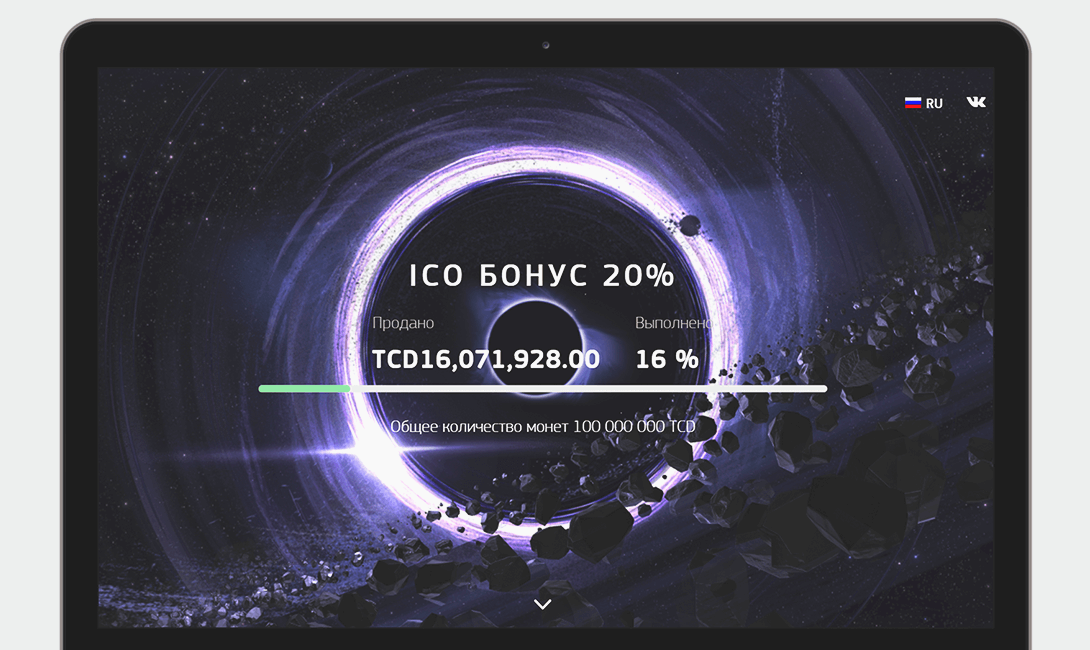Viewport: 1090px width, 650px height.
Task: Click the Продано label
Action: (x=403, y=323)
